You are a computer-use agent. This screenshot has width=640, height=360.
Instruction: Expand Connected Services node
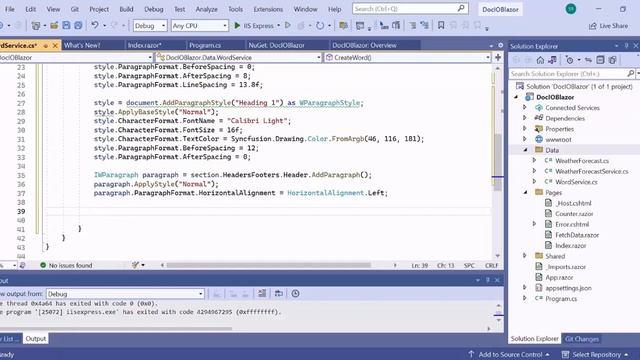[x=525, y=107]
